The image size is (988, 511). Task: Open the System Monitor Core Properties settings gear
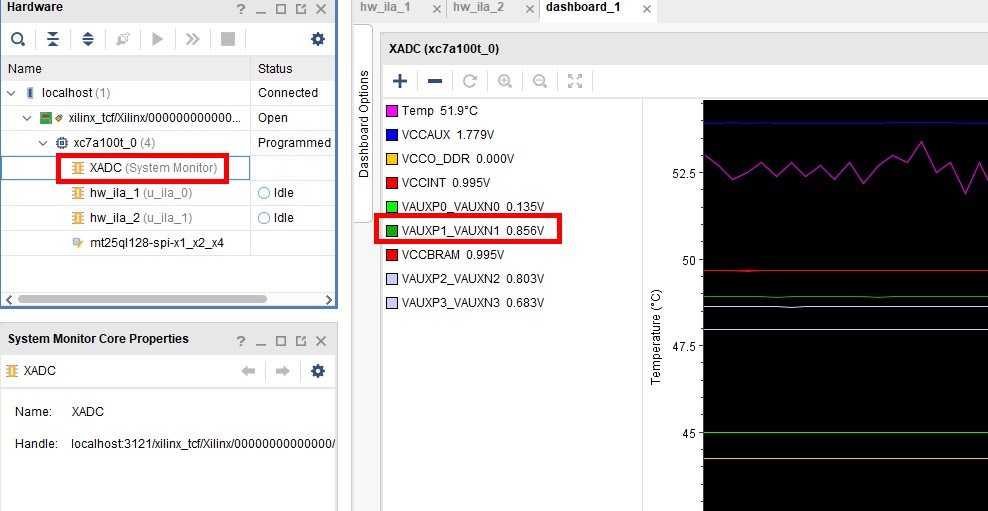click(318, 371)
